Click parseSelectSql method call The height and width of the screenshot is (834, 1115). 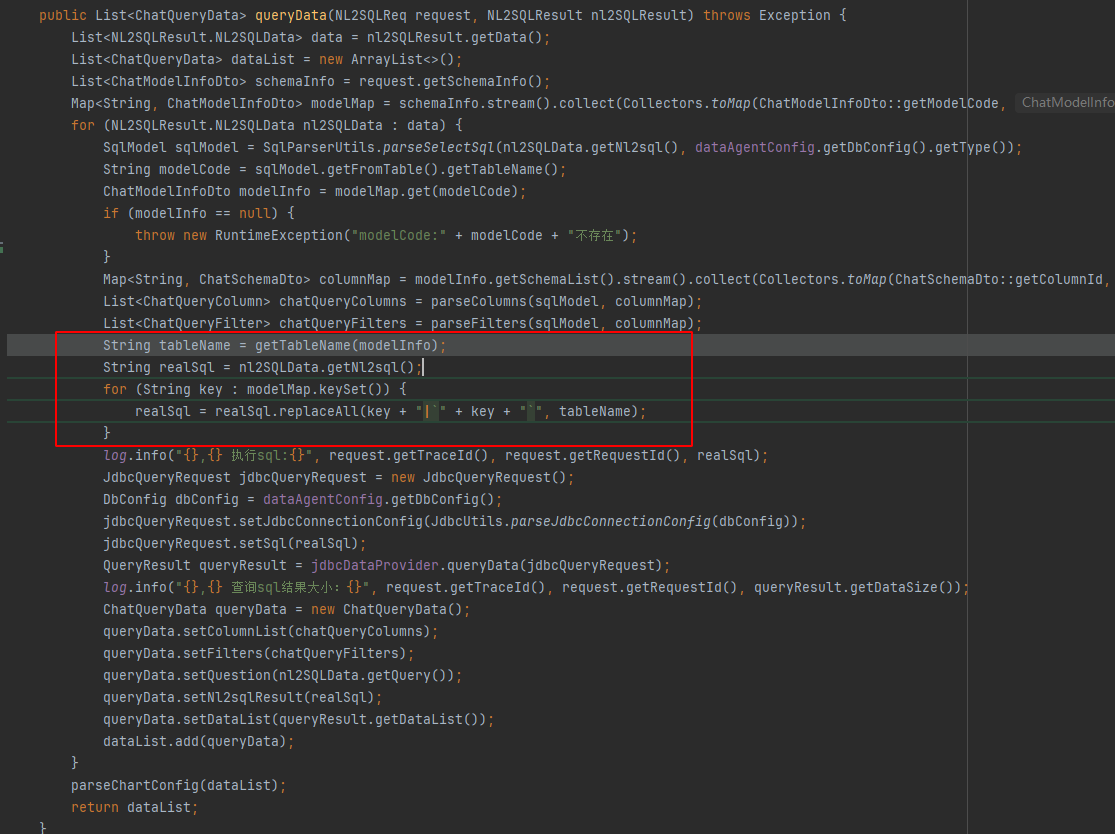[438, 148]
